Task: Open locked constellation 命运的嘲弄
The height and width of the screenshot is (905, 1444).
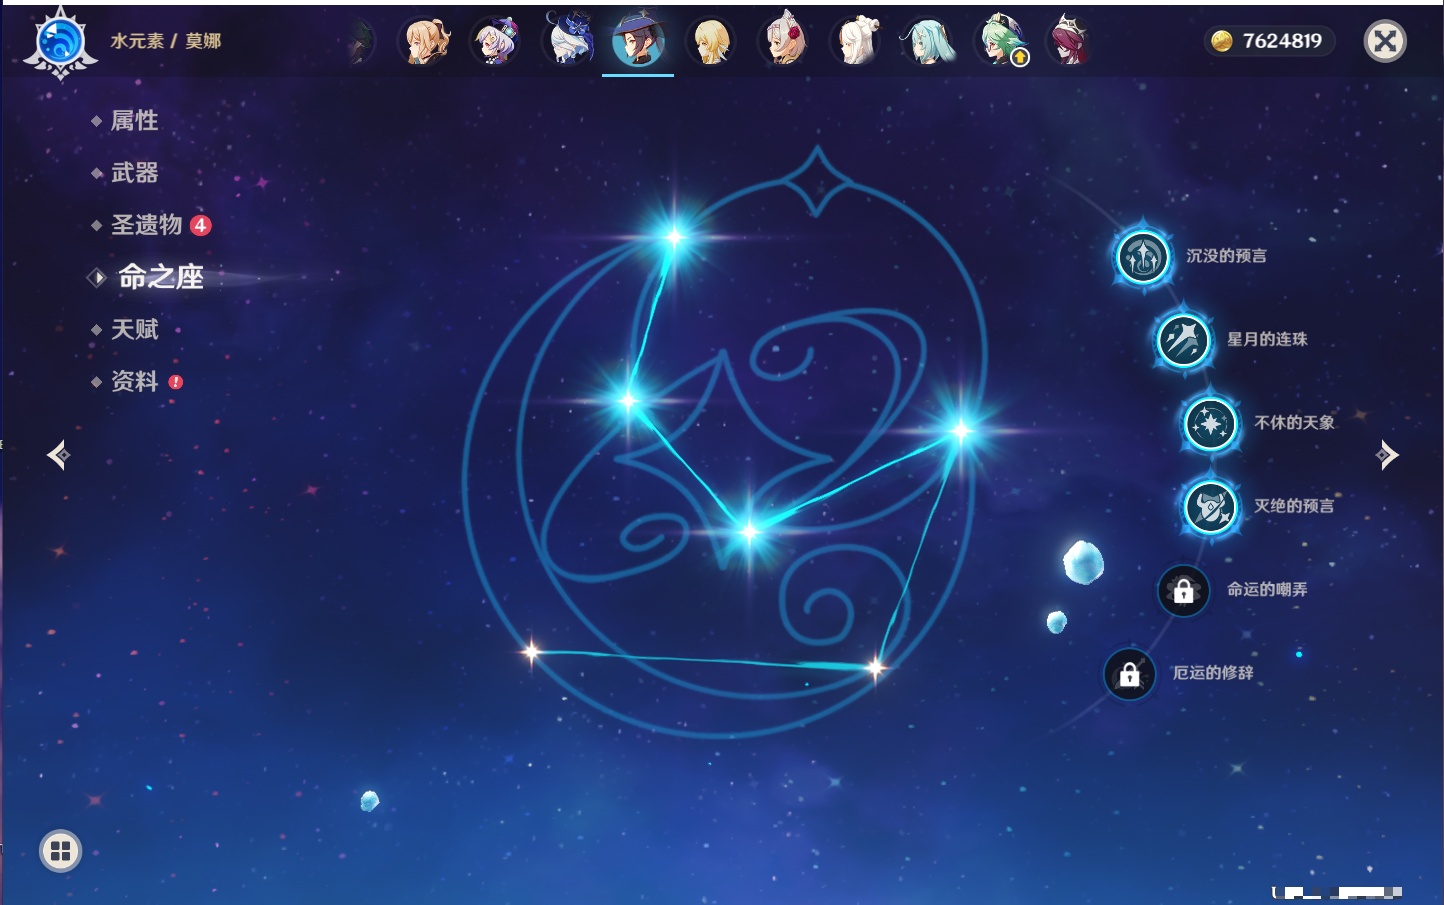Action: pos(1183,590)
